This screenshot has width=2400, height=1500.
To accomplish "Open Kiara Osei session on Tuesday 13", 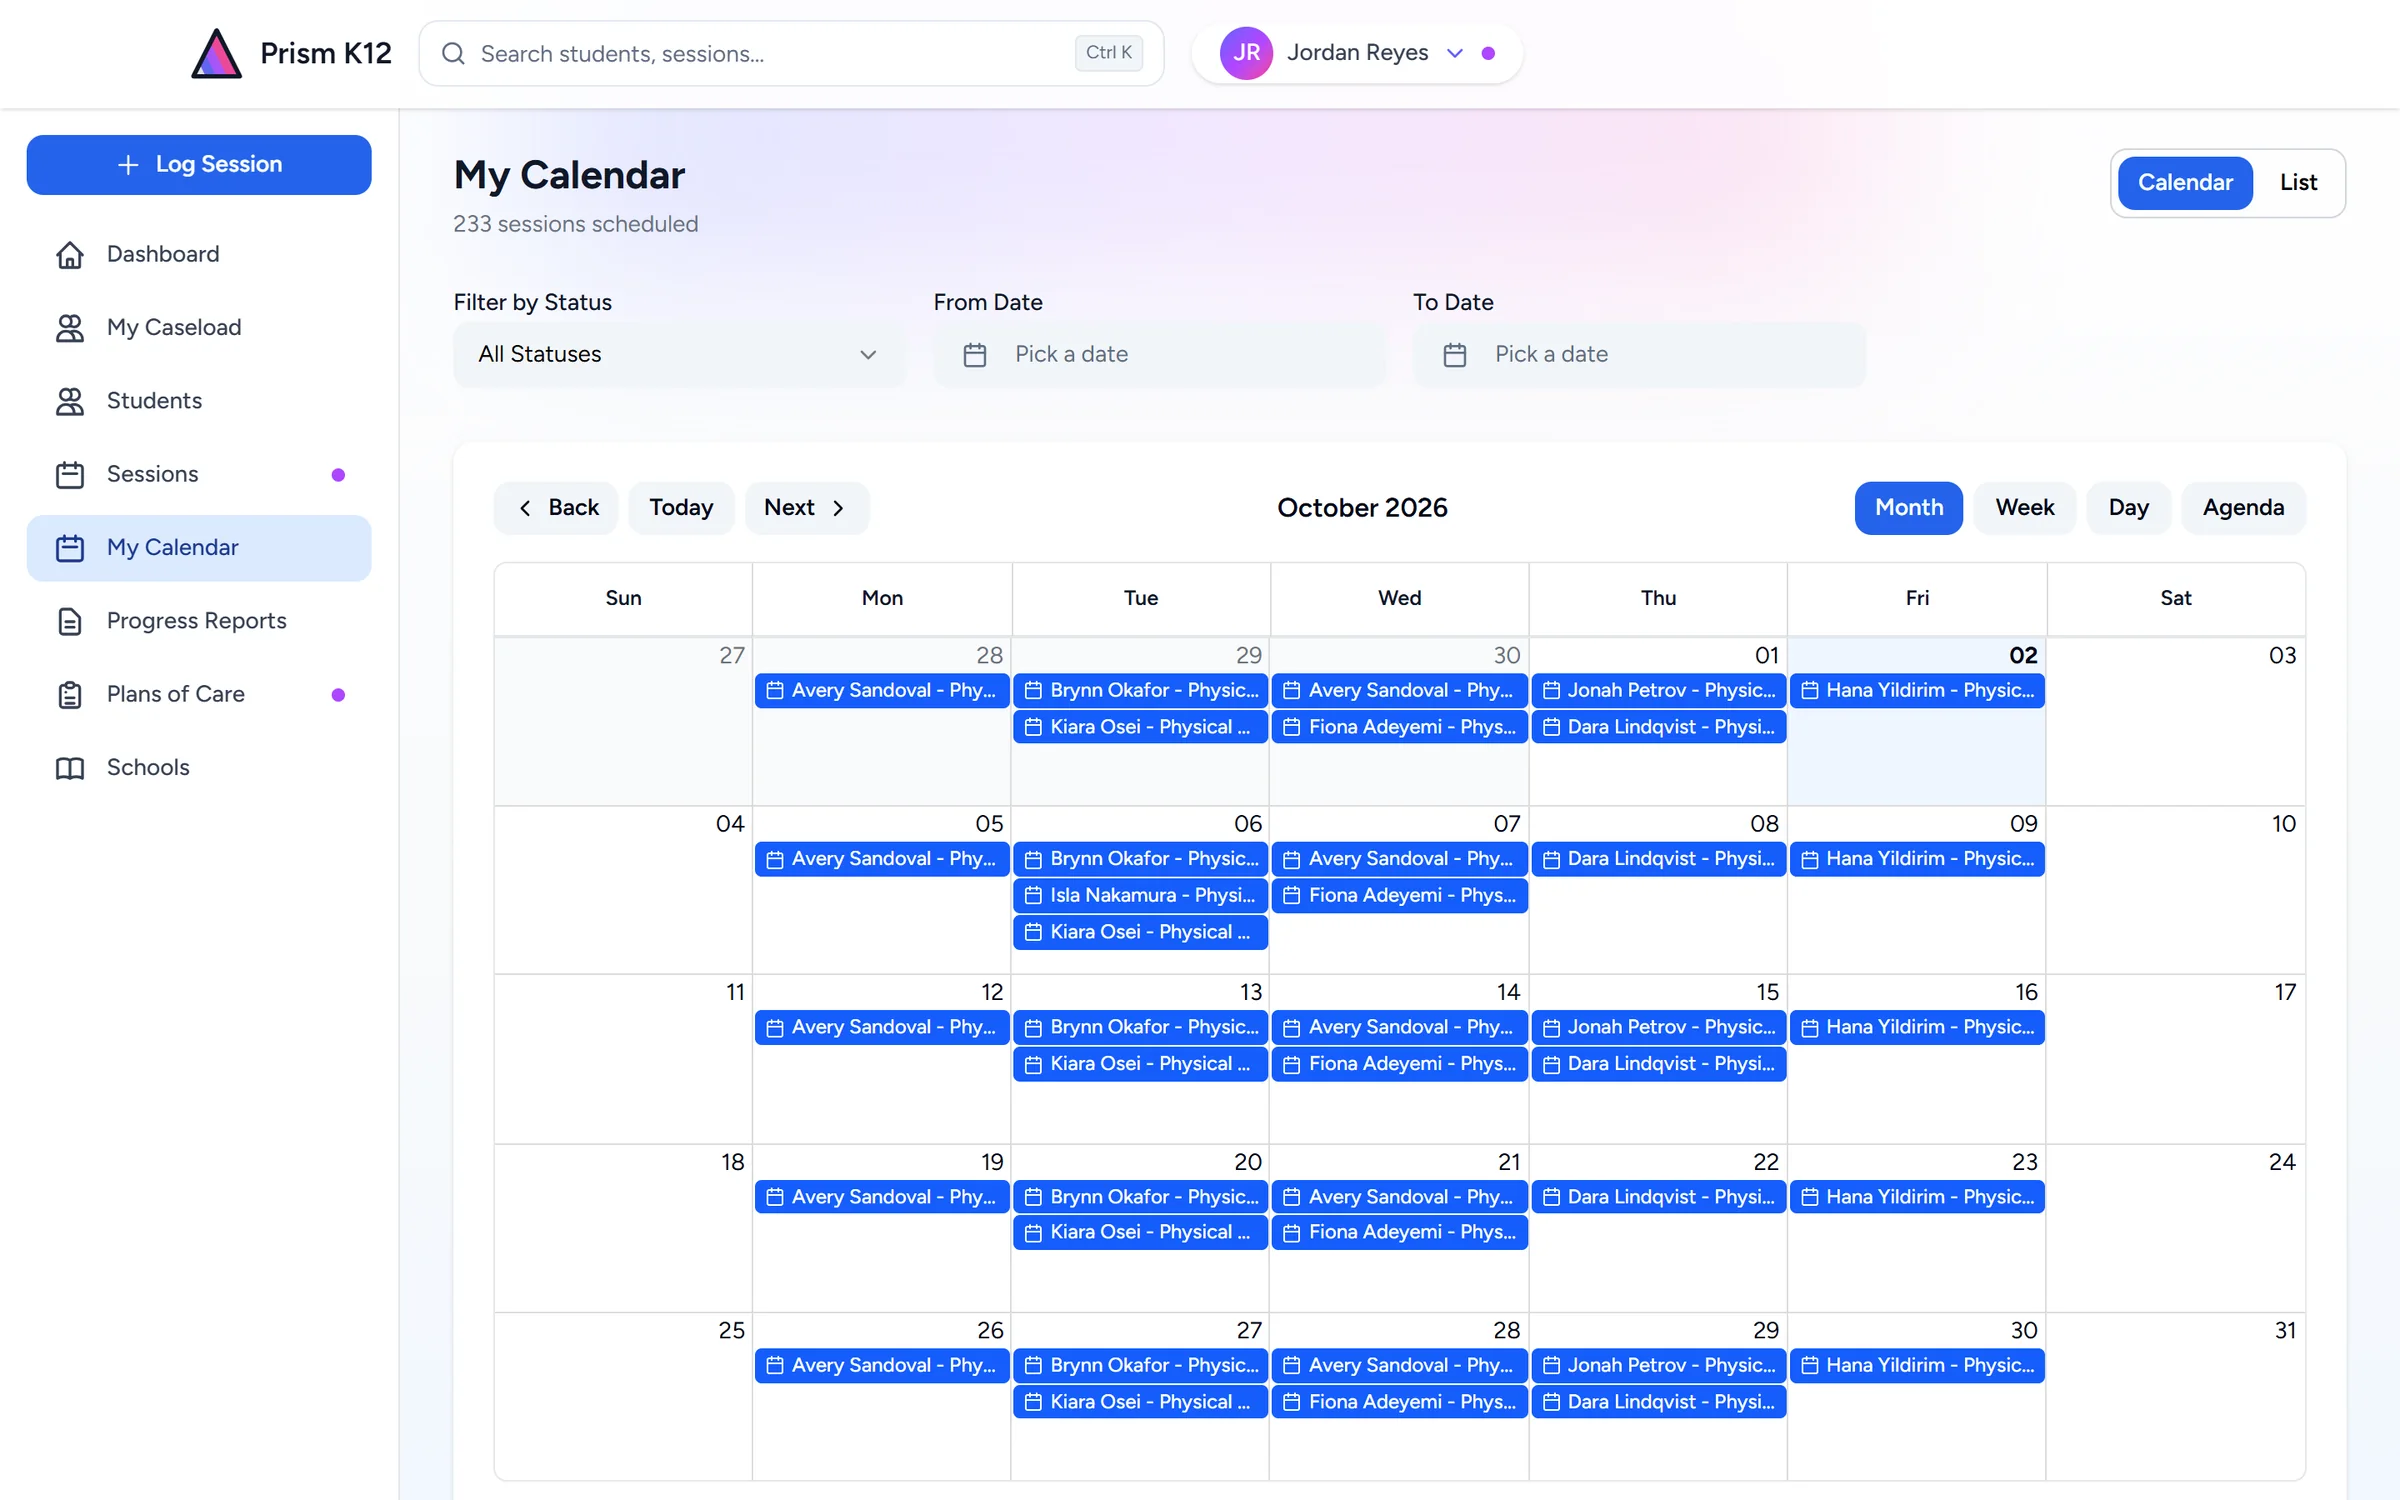I will (1140, 1064).
